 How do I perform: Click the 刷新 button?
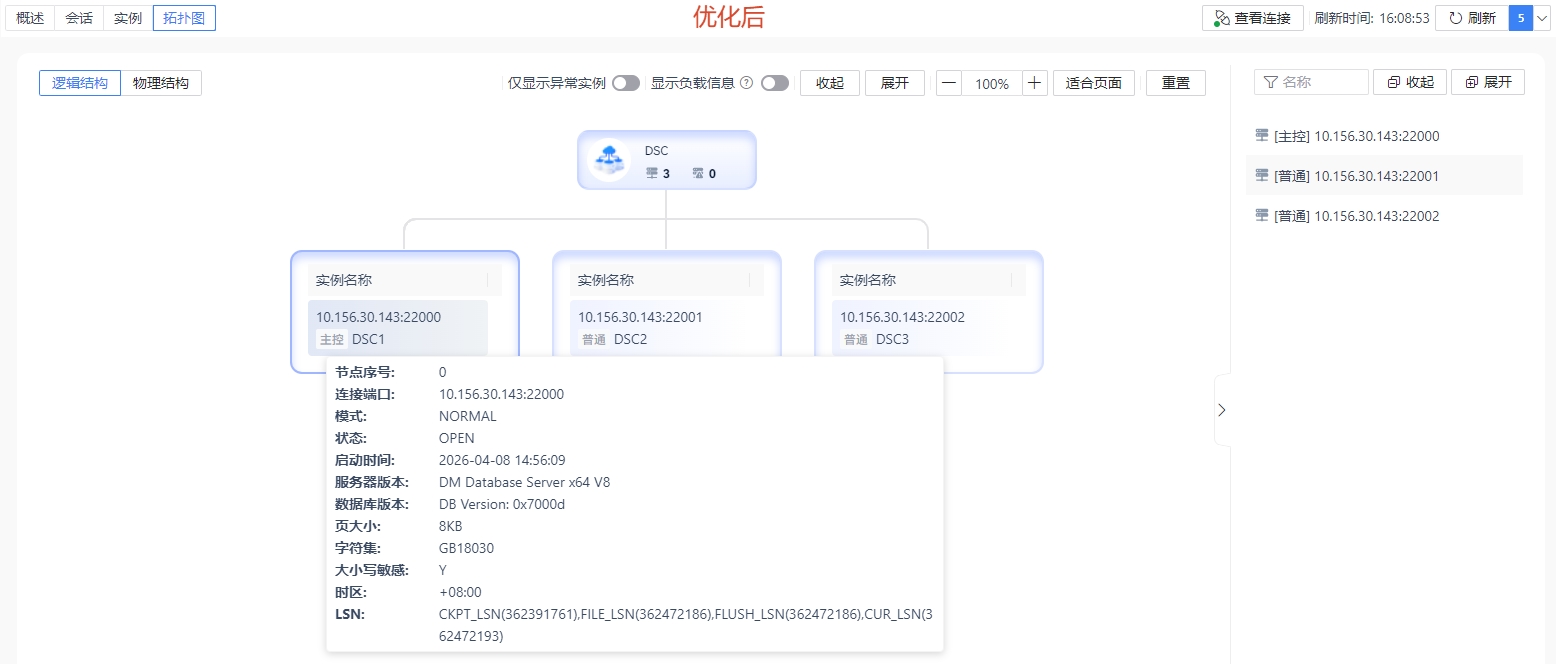tap(1472, 18)
